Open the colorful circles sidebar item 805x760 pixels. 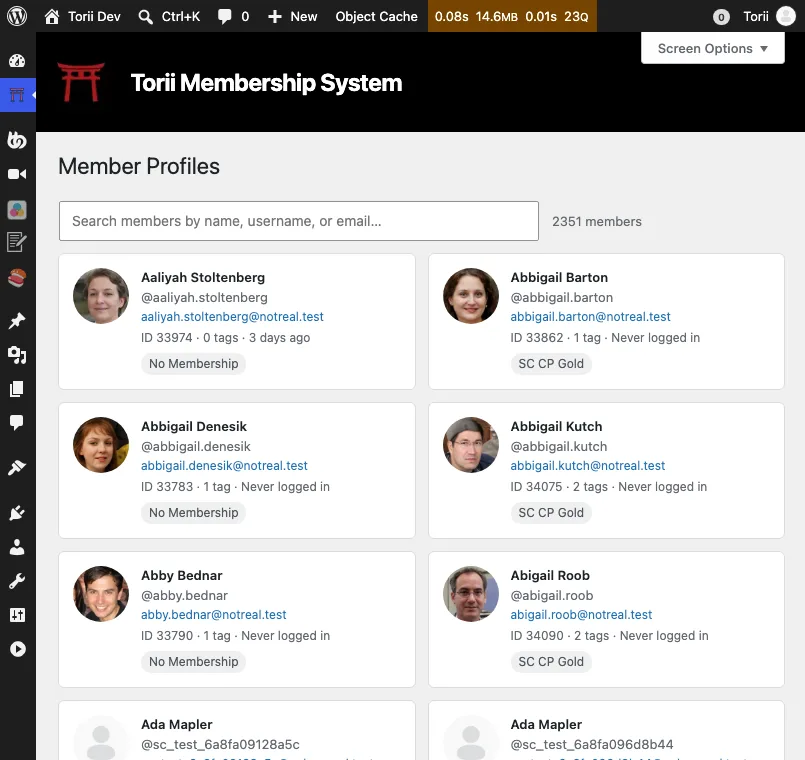click(17, 210)
